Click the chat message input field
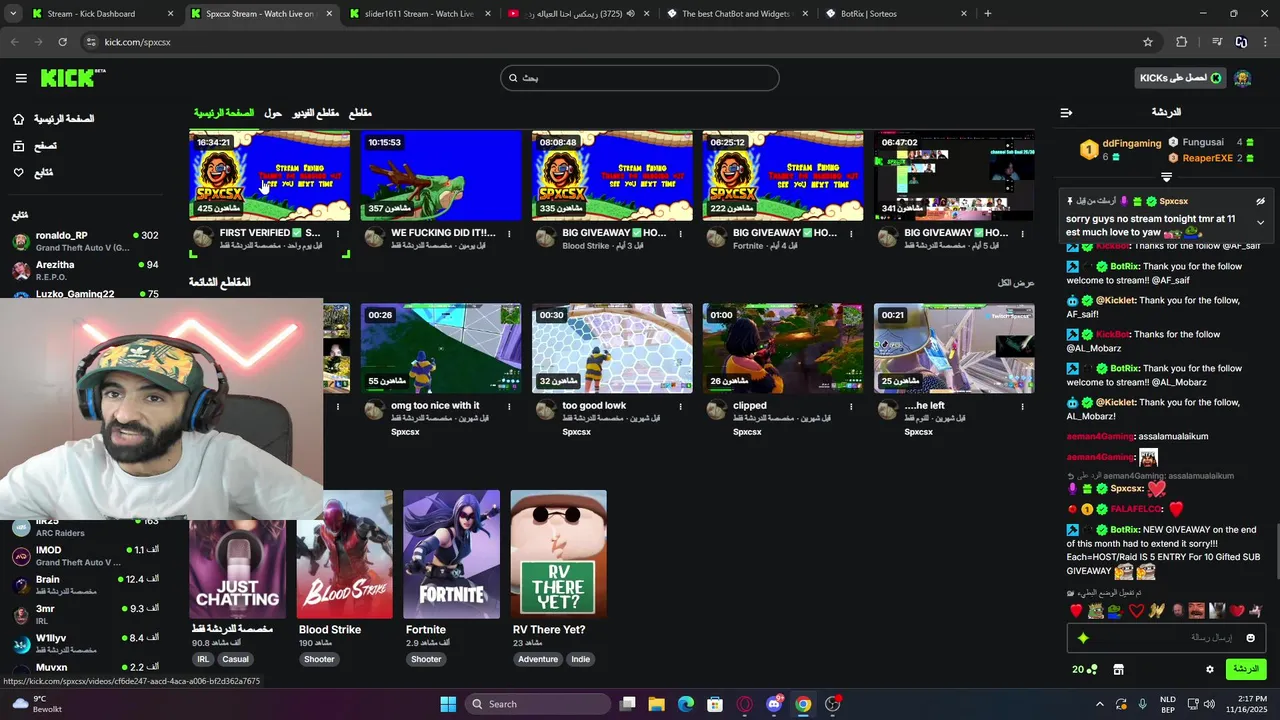 click(x=1166, y=638)
